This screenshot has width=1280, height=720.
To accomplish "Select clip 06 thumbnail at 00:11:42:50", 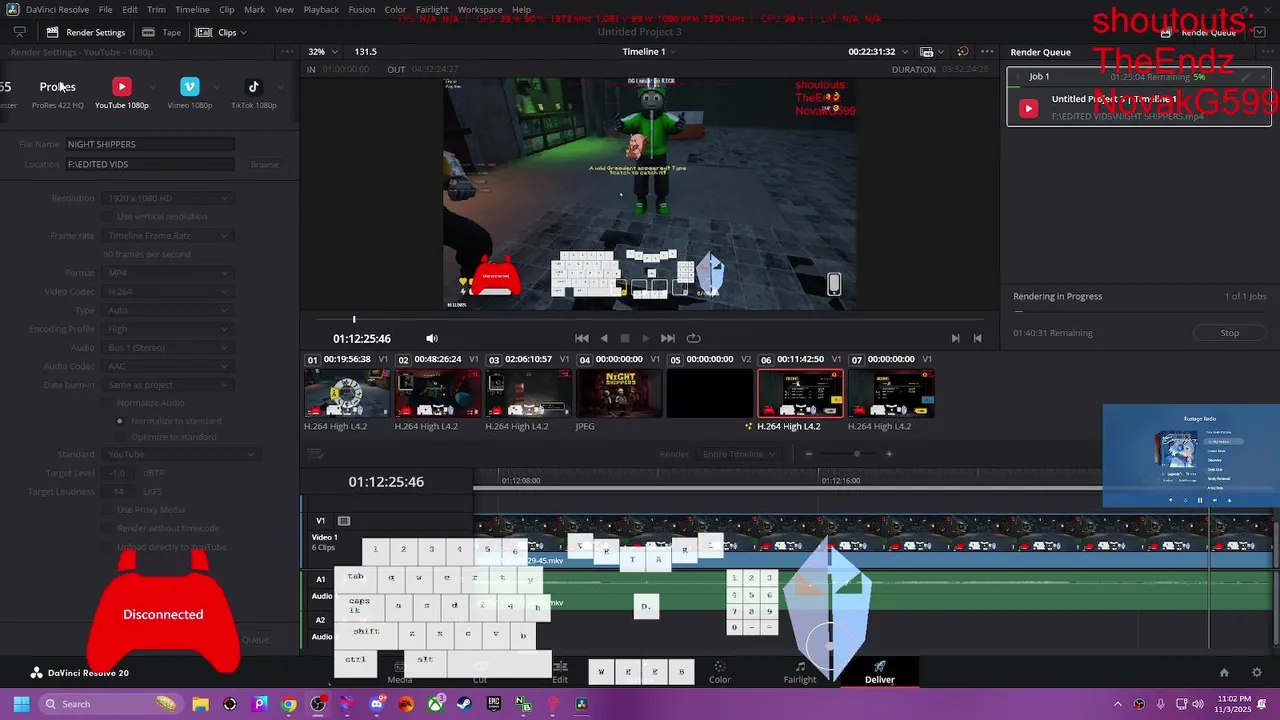I will 800,393.
